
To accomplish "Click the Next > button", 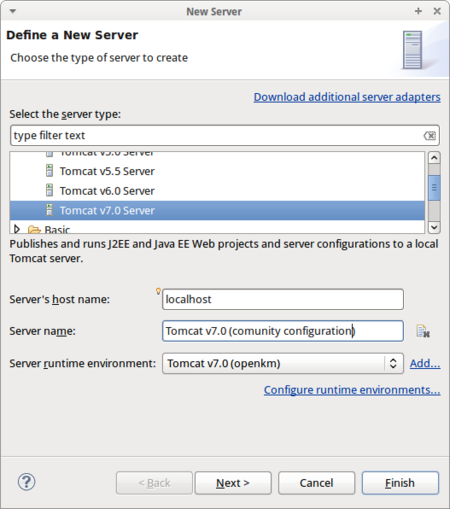I will click(233, 483).
